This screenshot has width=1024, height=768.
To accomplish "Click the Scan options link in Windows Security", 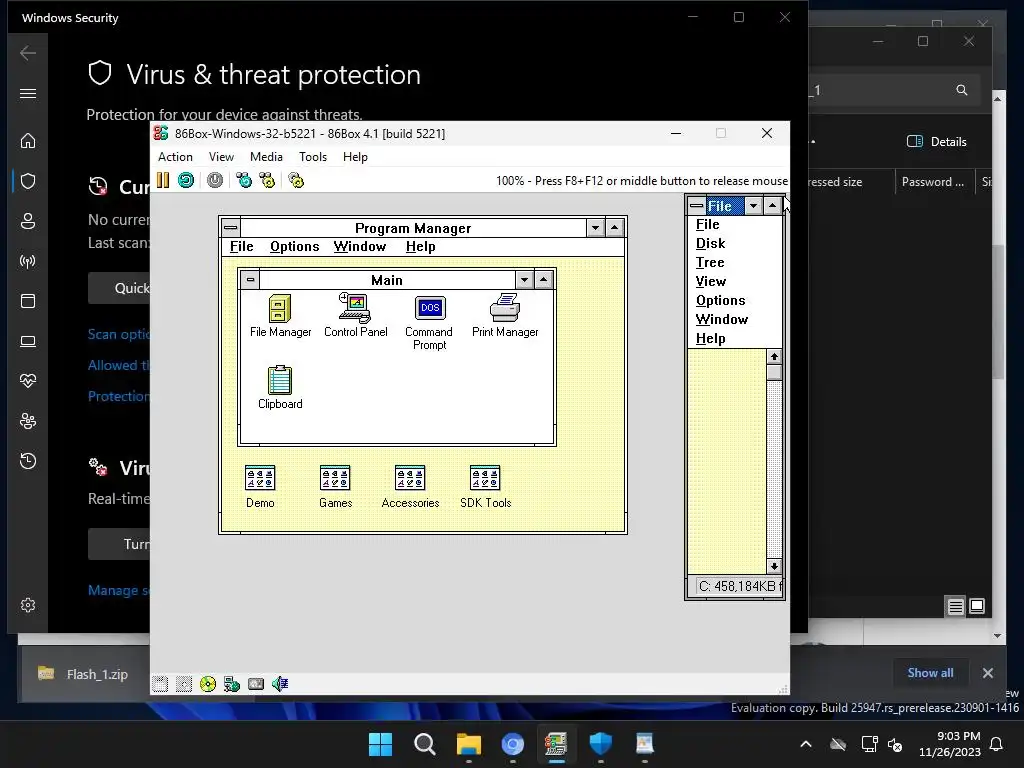I will (x=119, y=334).
